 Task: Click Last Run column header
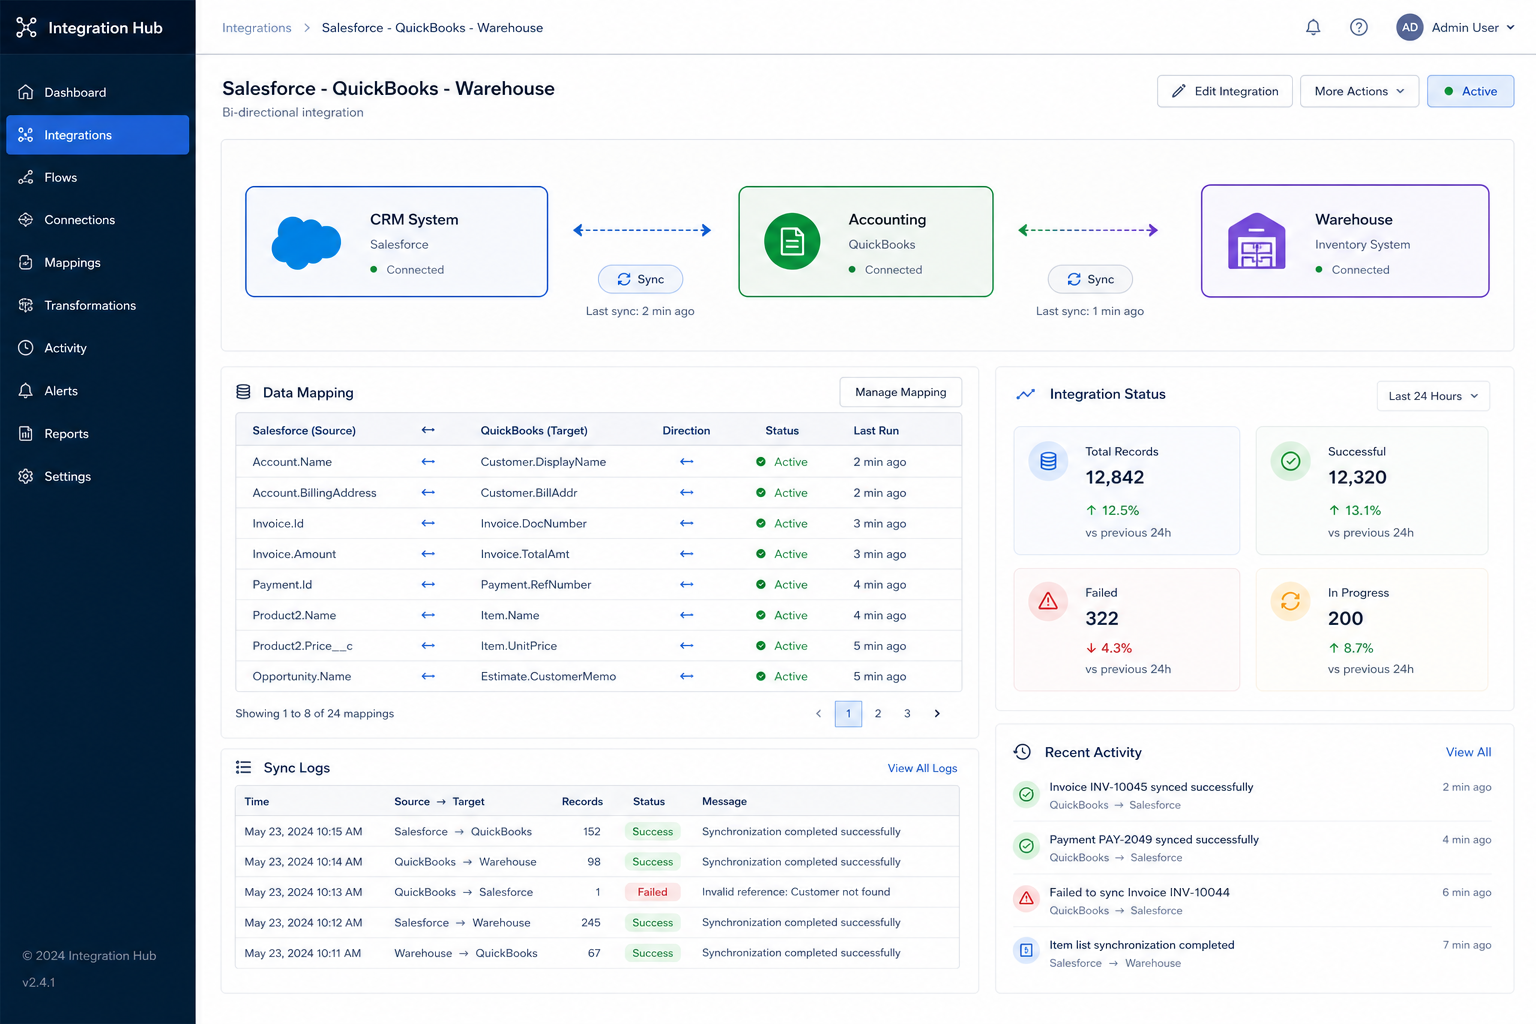pyautogui.click(x=876, y=431)
